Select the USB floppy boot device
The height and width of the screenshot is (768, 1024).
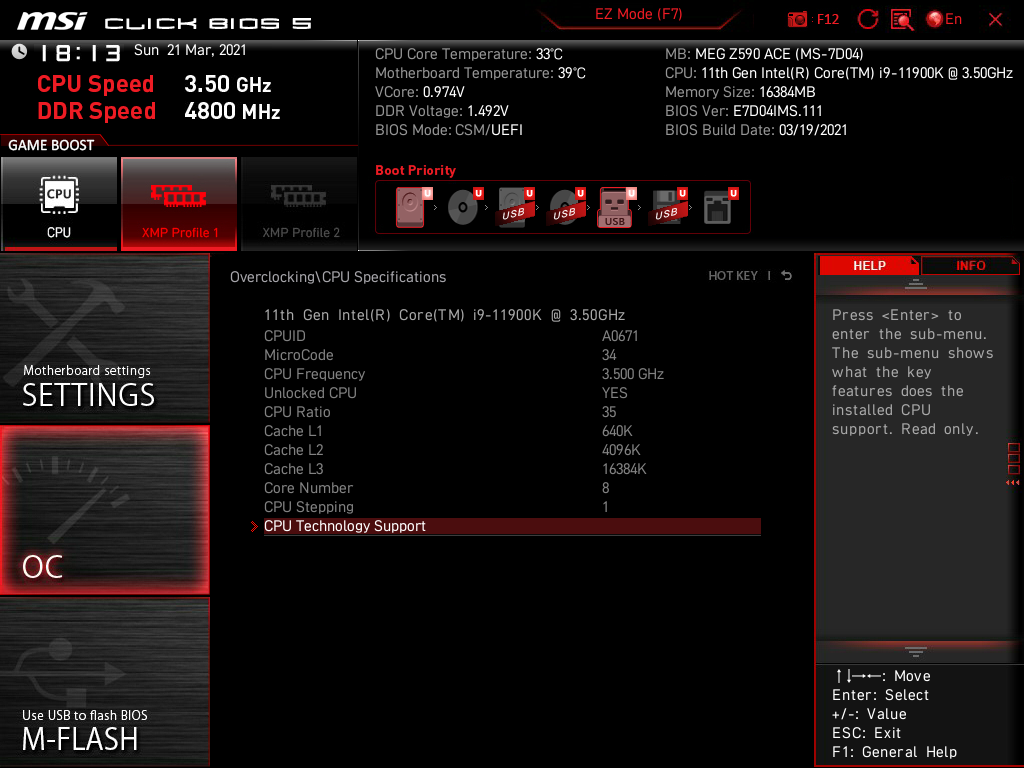(668, 207)
